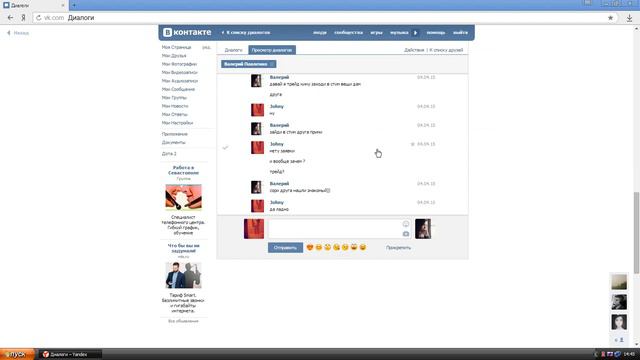Open 'Мои Видеозаписи' in sidebar

180,72
